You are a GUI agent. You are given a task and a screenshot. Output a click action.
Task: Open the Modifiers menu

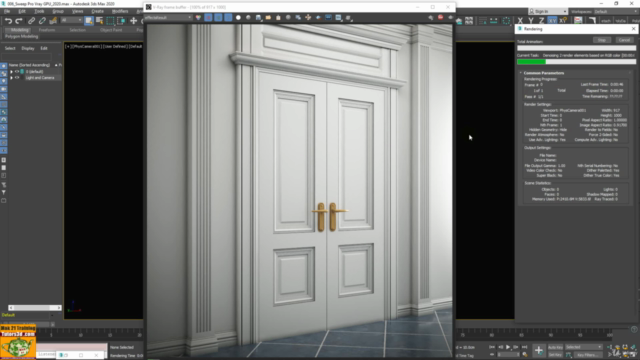coord(120,11)
